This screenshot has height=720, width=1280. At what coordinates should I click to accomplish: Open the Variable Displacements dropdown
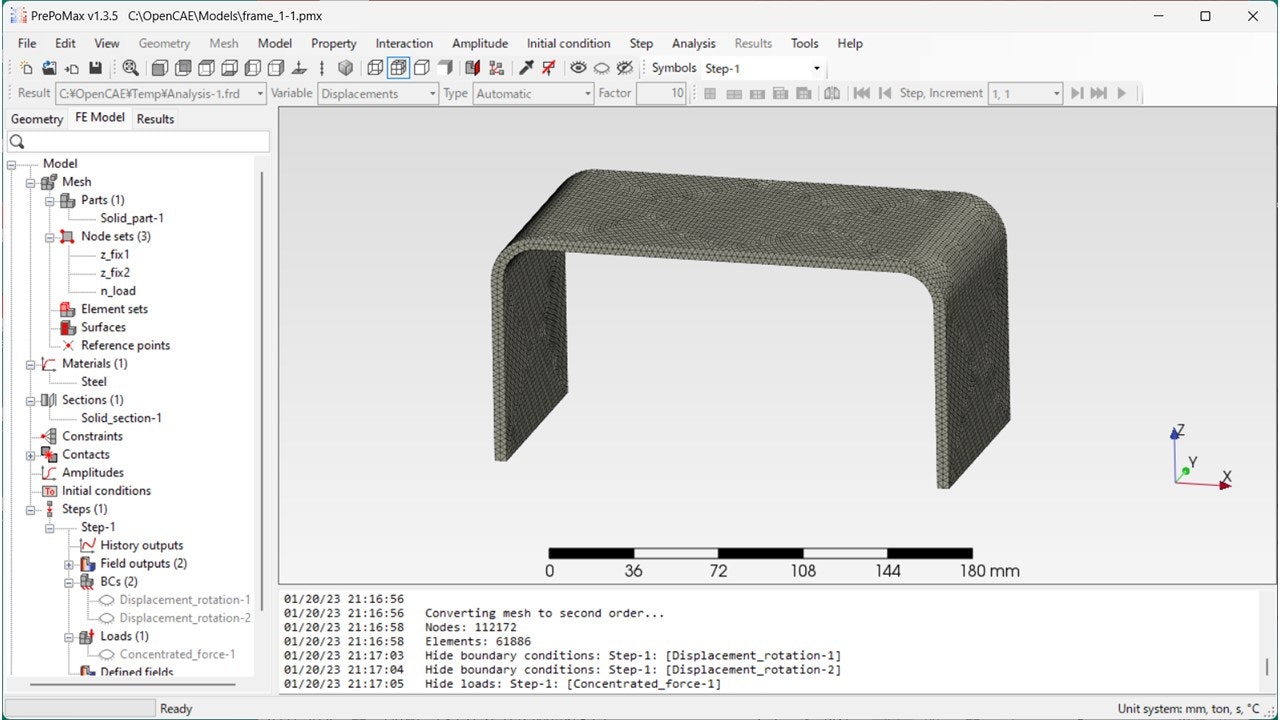pos(378,93)
